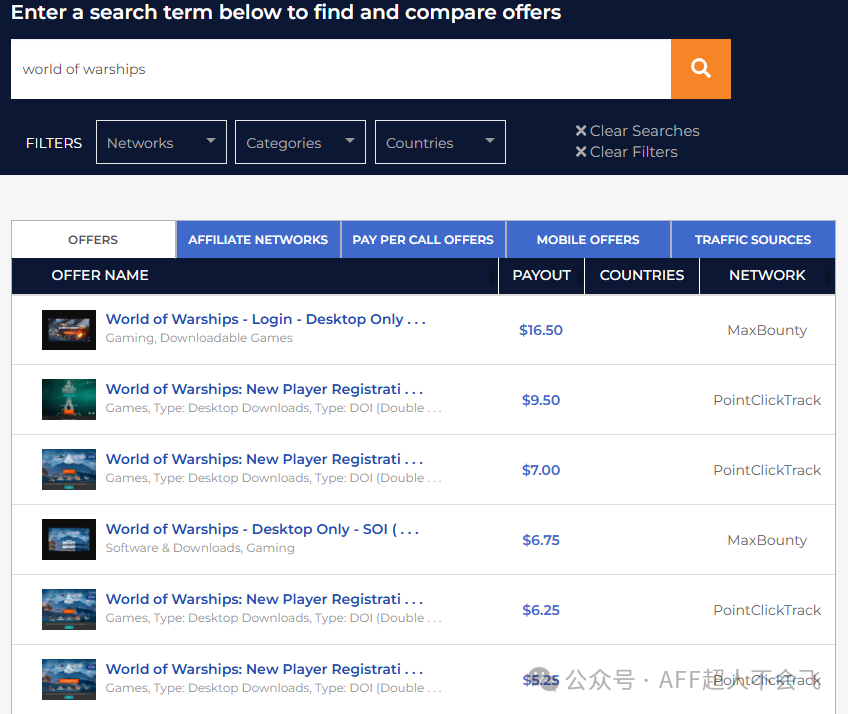Click 'Software & Downloads, Gaming' category text
This screenshot has height=714, width=848.
click(x=200, y=547)
